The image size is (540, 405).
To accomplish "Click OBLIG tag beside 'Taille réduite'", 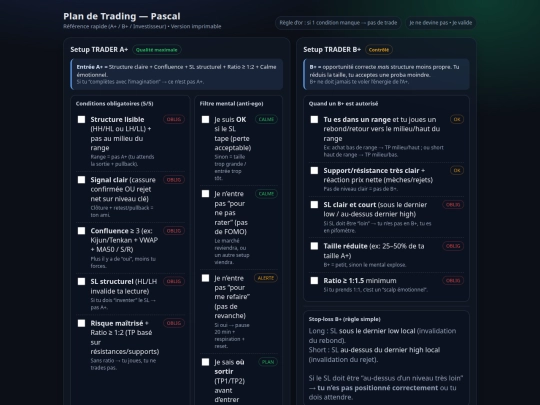I will pos(453,246).
